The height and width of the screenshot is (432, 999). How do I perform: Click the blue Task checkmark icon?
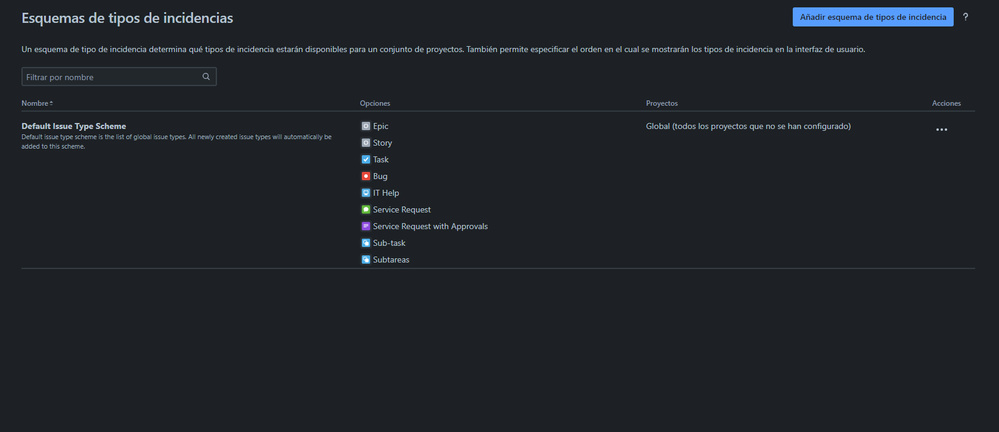[366, 159]
